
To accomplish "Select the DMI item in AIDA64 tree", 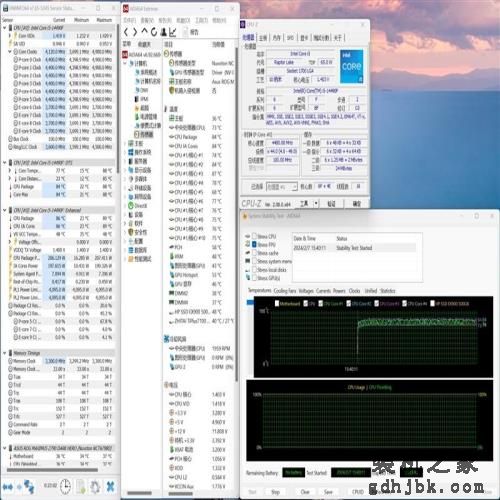I will pyautogui.click(x=142, y=90).
